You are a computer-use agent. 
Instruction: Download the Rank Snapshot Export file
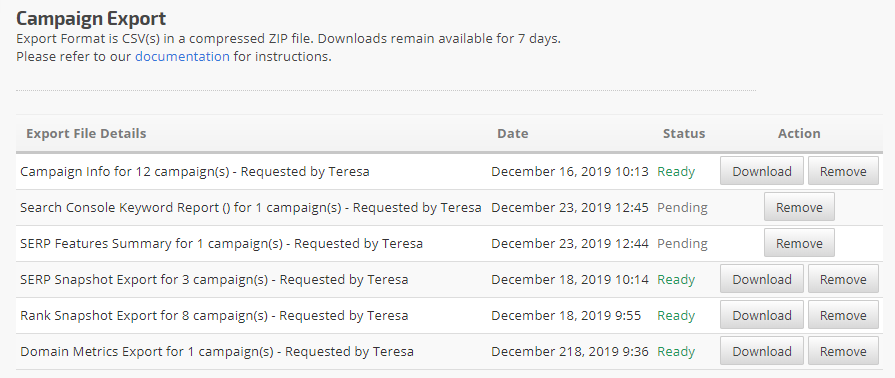[x=761, y=315]
